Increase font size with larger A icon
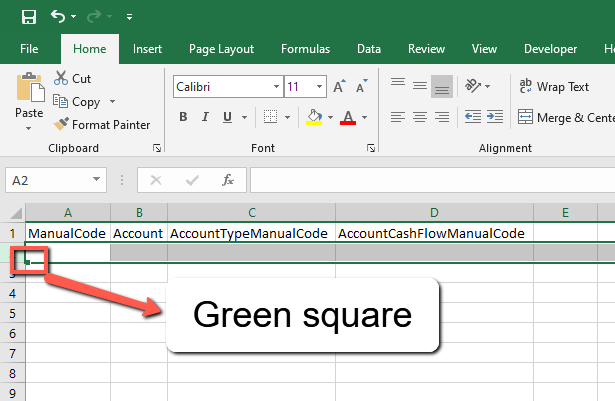Image resolution: width=615 pixels, height=401 pixels. [x=339, y=87]
